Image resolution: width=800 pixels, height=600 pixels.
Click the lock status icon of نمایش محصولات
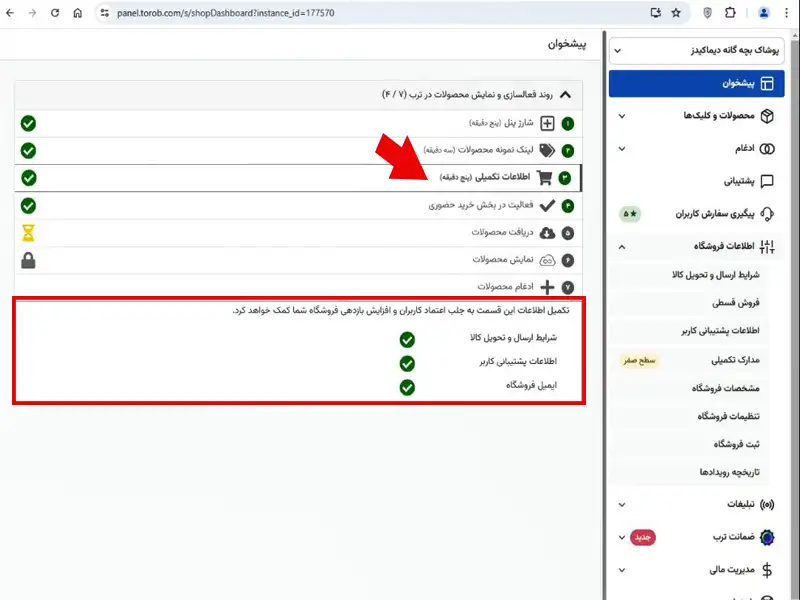[28, 260]
